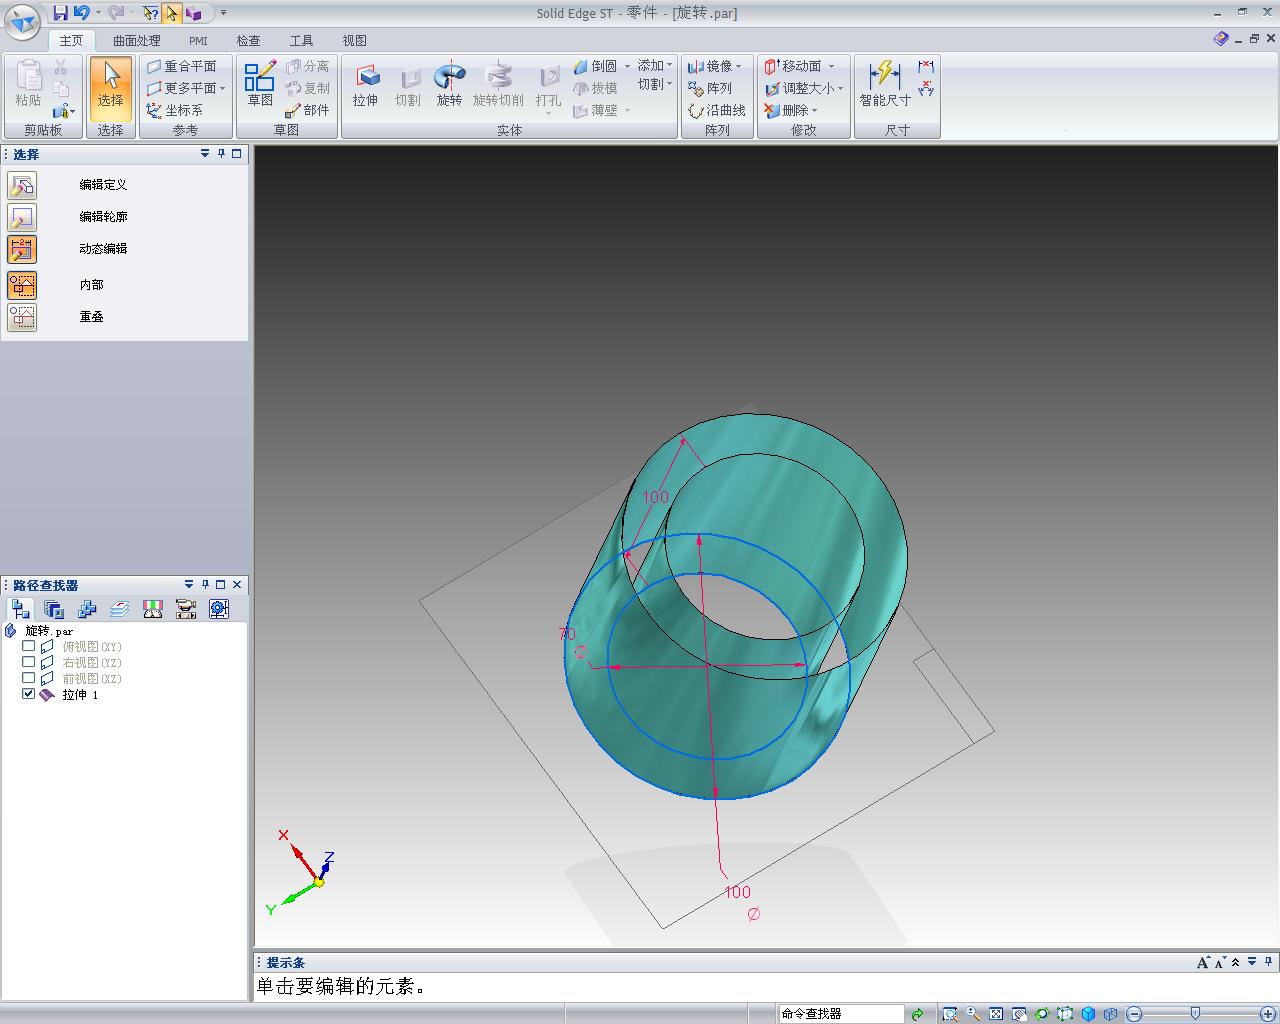
Task: Click the 草图 sketch tool icon
Action: coord(259,76)
